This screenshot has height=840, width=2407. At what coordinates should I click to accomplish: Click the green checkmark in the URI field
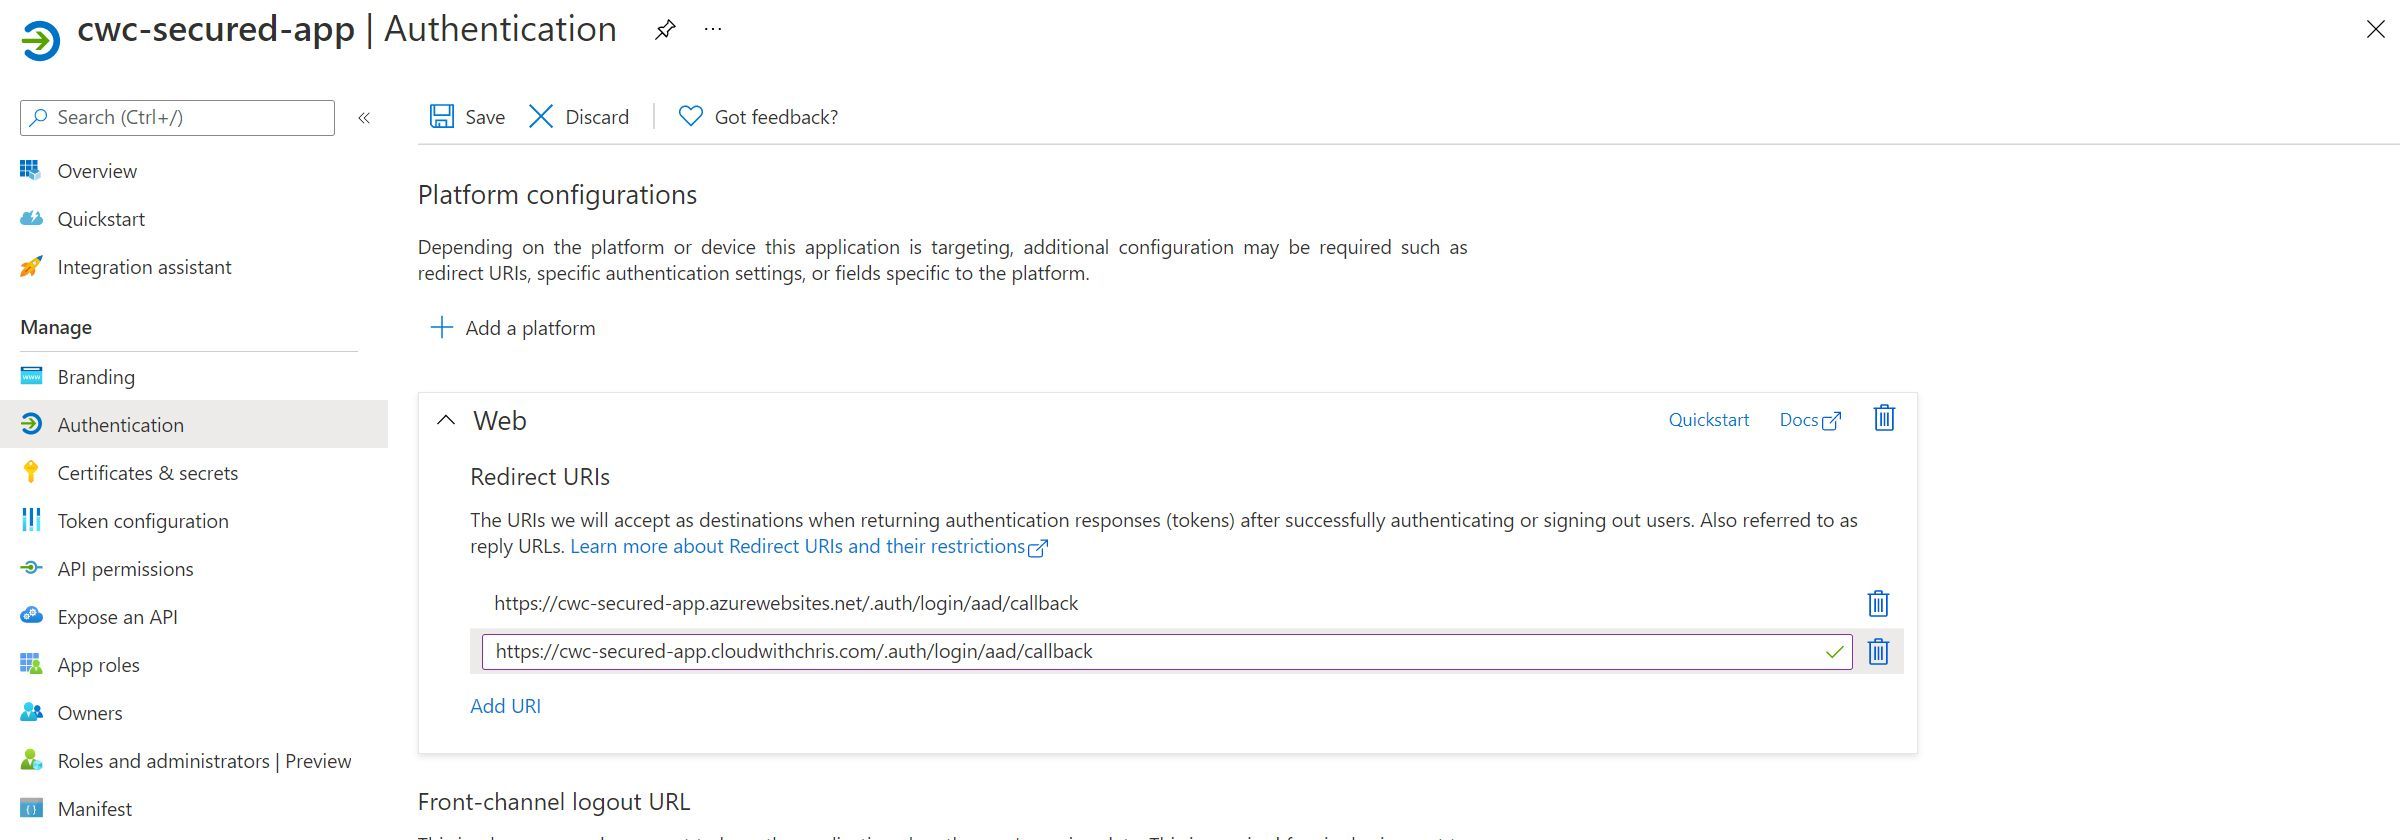[x=1834, y=652]
